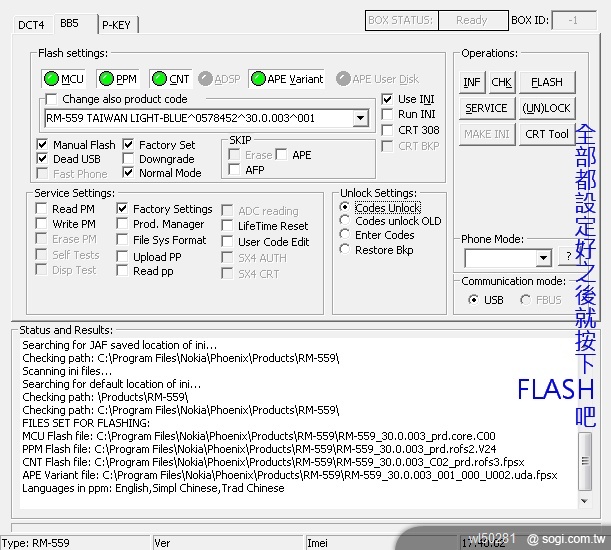Toggle the Dead USB checkbox
The image size is (611, 550).
[x=43, y=159]
